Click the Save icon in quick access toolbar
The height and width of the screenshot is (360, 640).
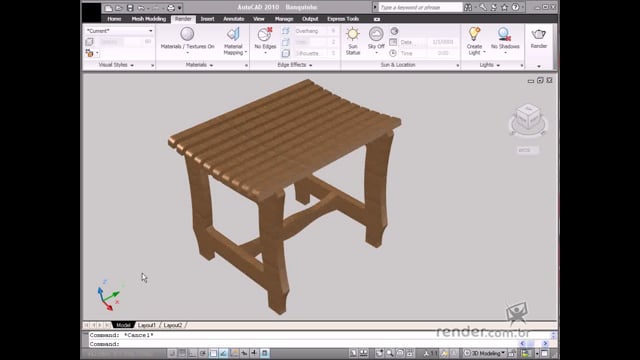point(130,8)
